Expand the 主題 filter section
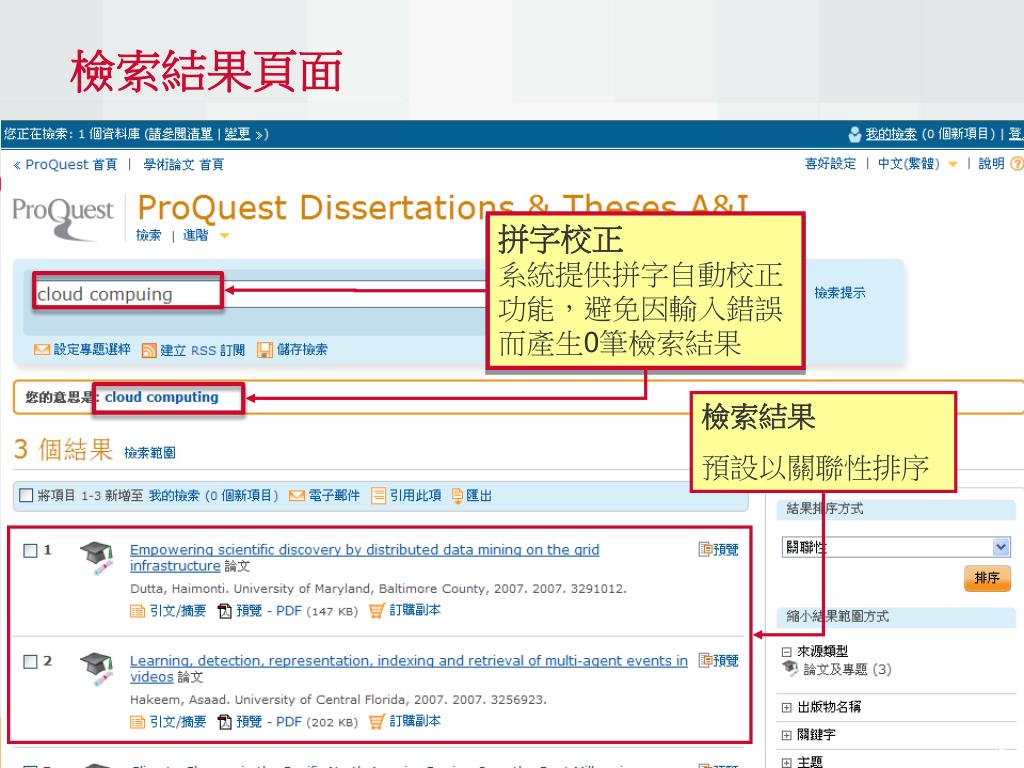1024x768 pixels. [786, 762]
